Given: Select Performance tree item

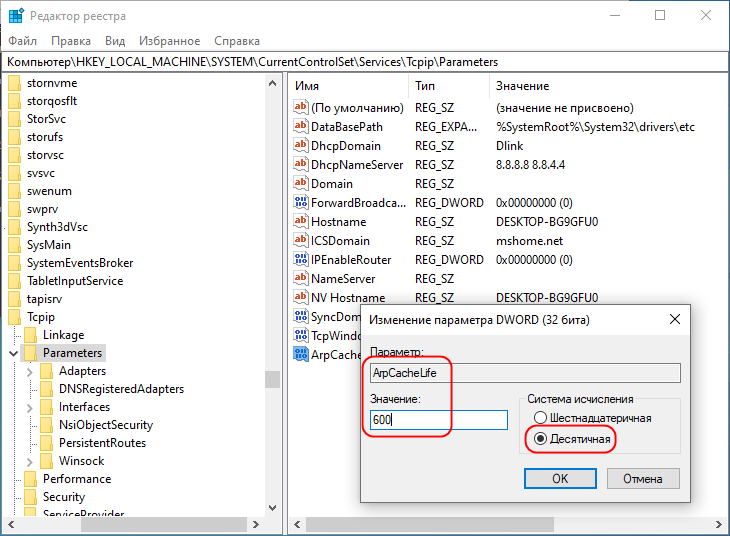Looking at the screenshot, I should click(77, 479).
